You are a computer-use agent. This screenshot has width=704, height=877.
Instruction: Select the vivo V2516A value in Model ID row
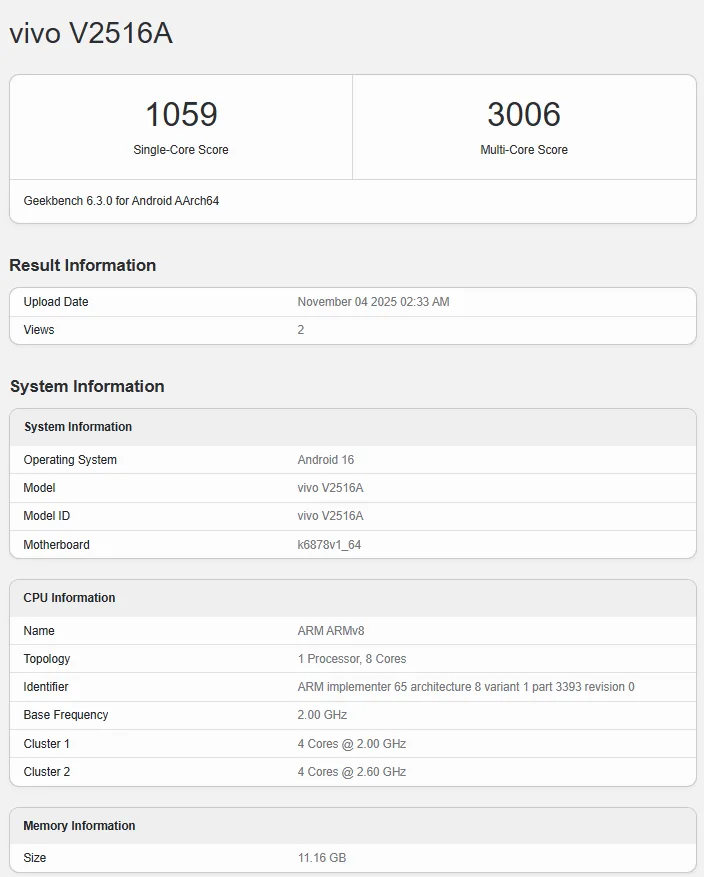330,516
